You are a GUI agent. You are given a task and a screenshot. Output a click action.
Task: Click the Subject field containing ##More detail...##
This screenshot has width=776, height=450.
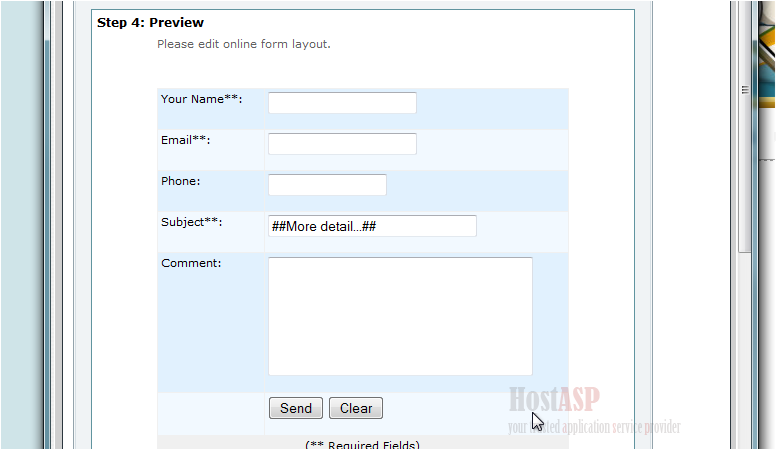click(x=372, y=226)
